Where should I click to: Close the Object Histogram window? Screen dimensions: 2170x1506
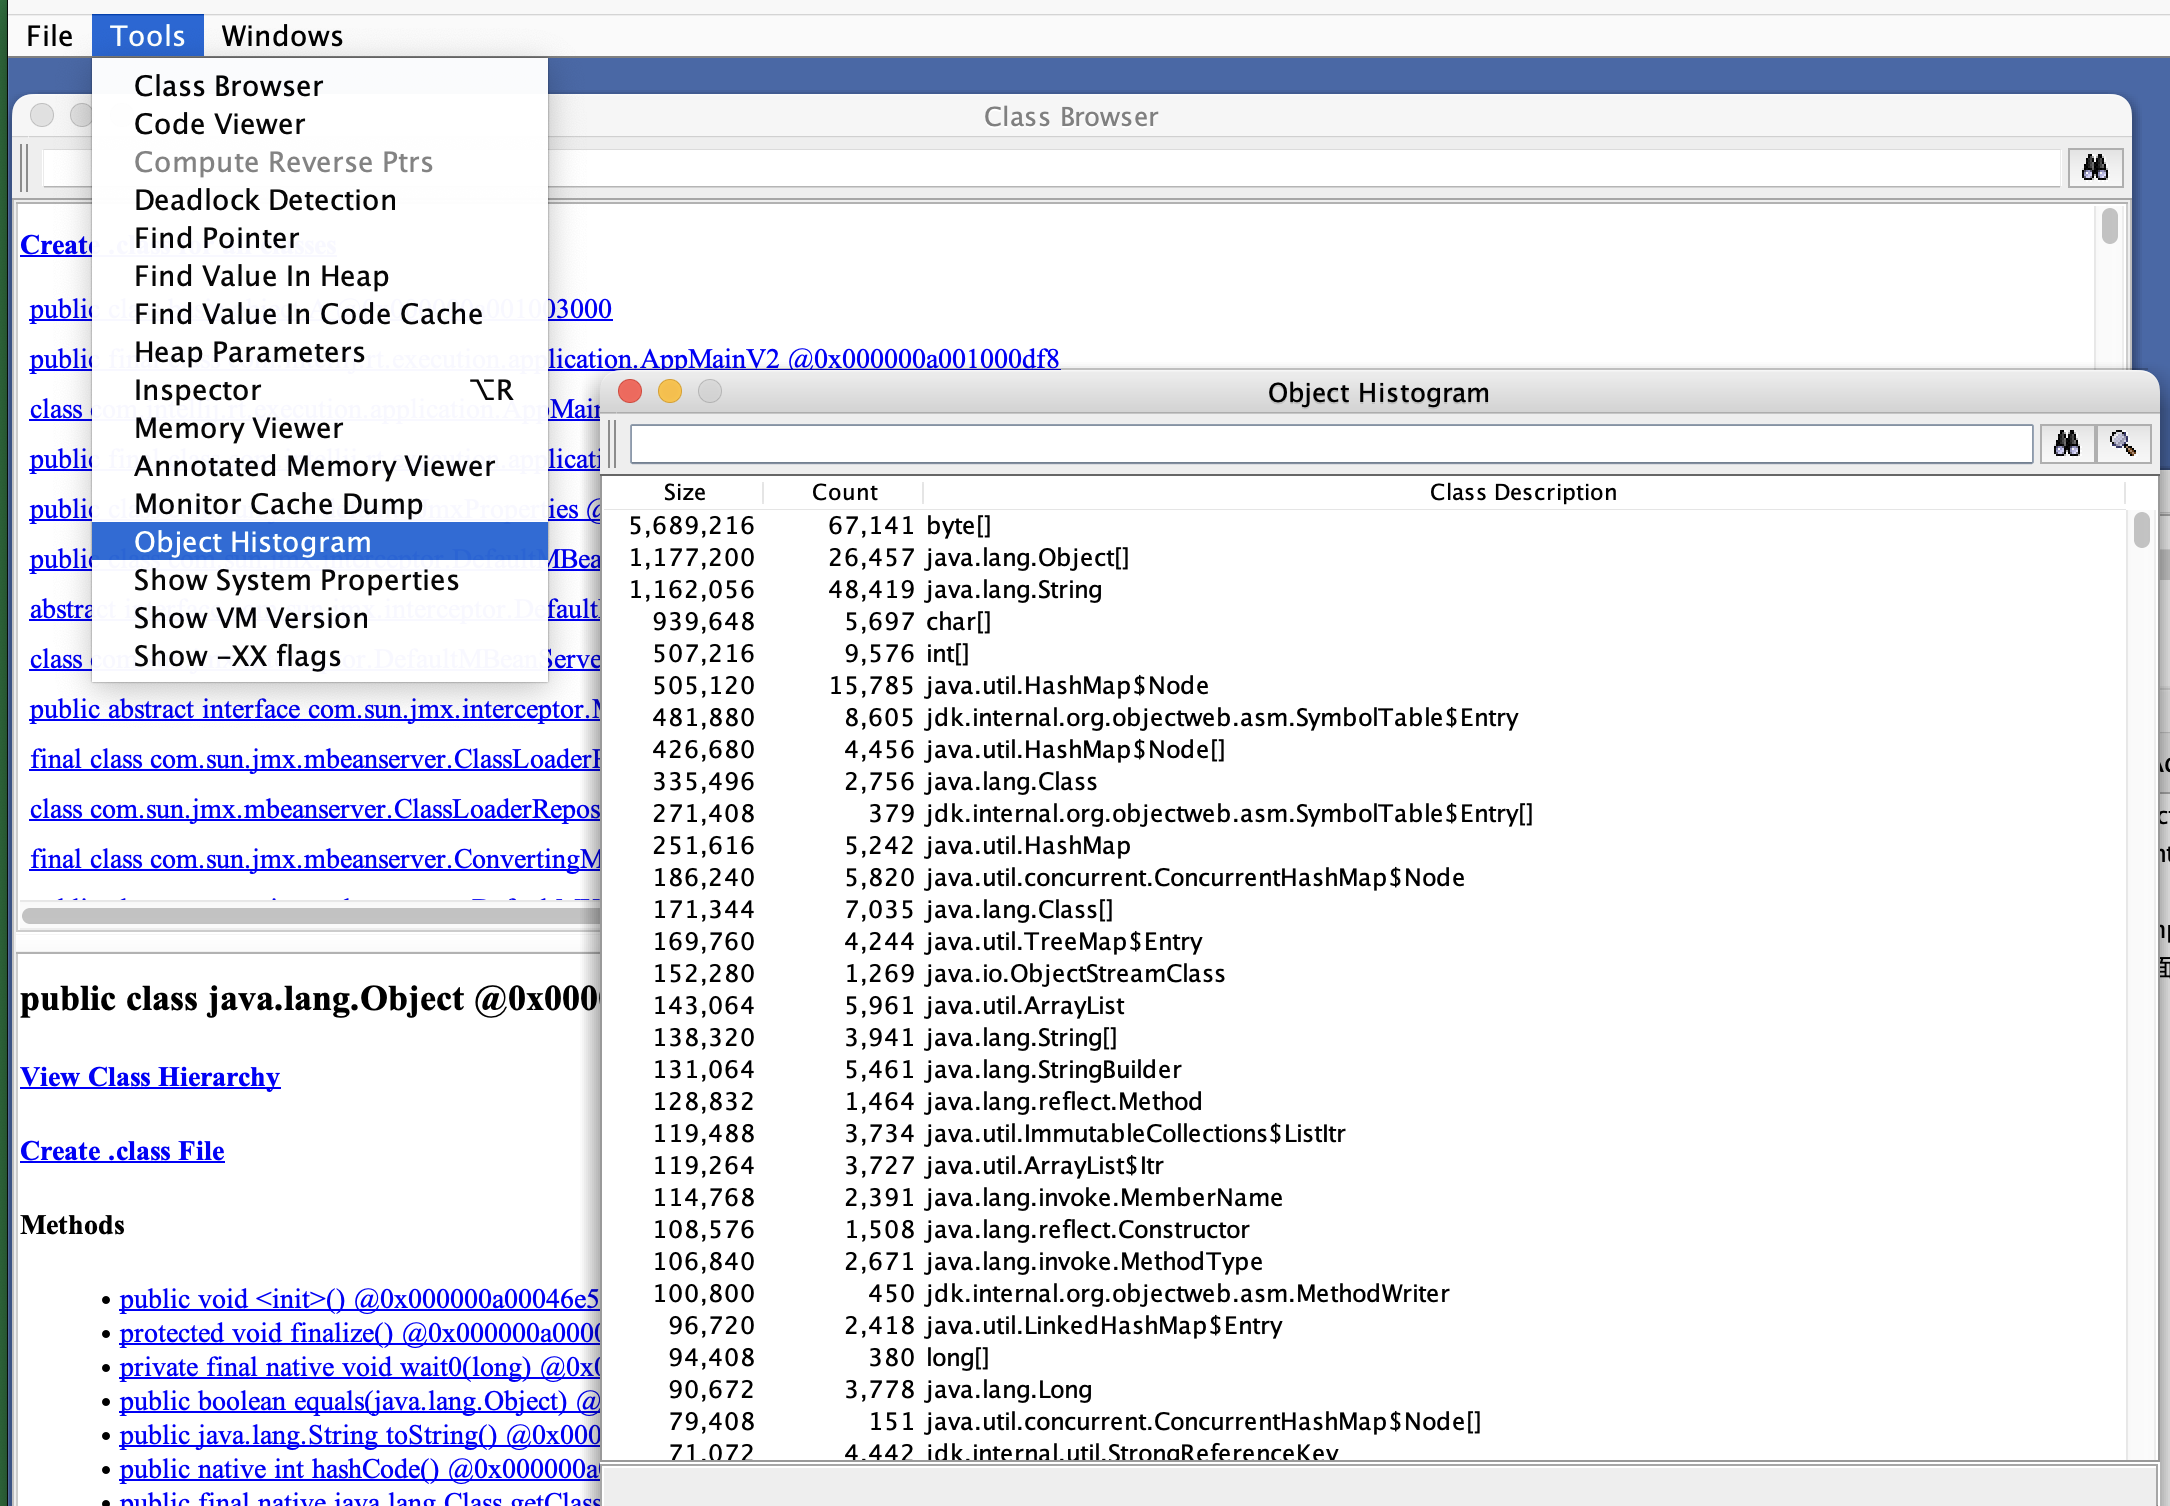(x=630, y=392)
